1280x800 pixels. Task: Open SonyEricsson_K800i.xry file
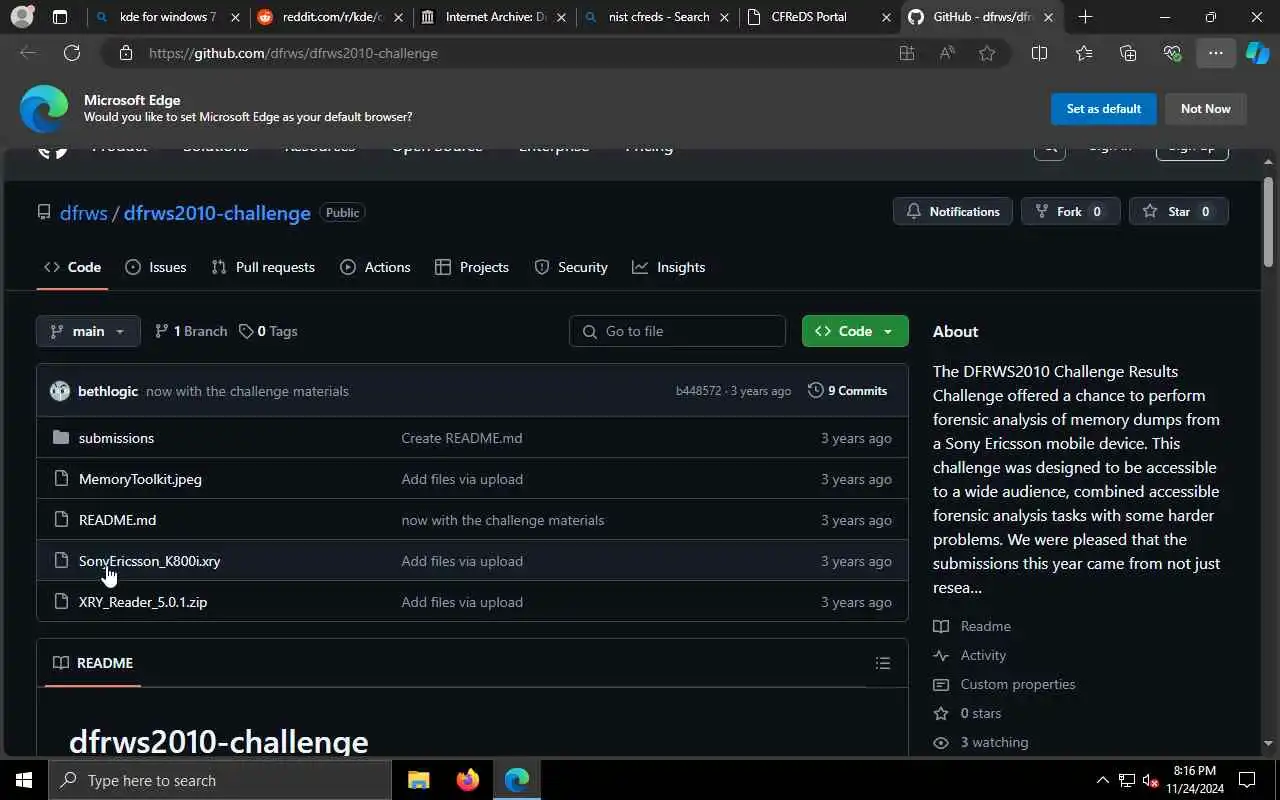pyautogui.click(x=149, y=561)
